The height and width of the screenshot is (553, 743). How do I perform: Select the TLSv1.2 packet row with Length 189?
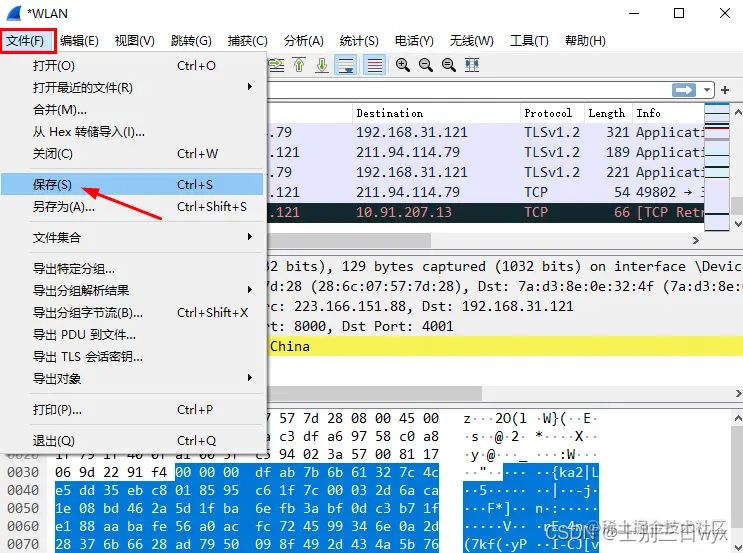486,152
